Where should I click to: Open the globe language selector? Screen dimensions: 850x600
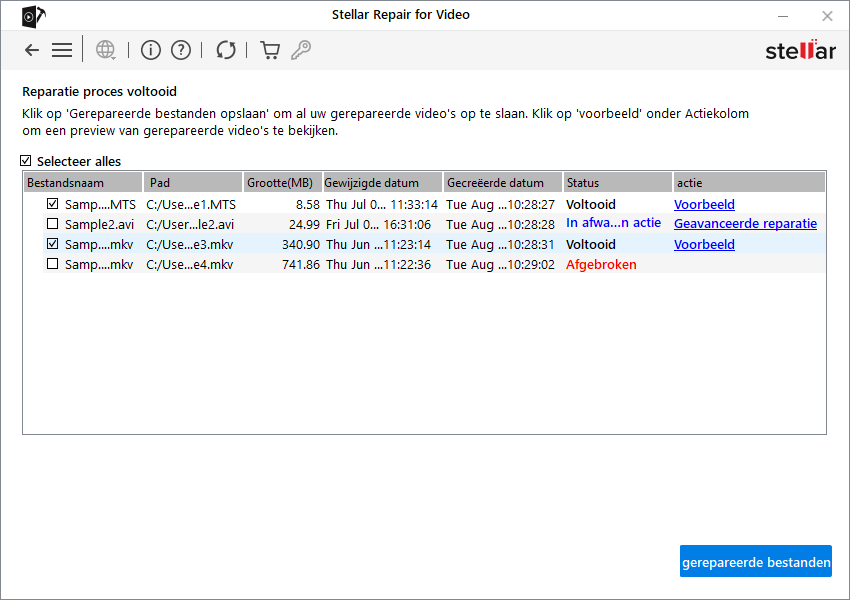[x=105, y=50]
